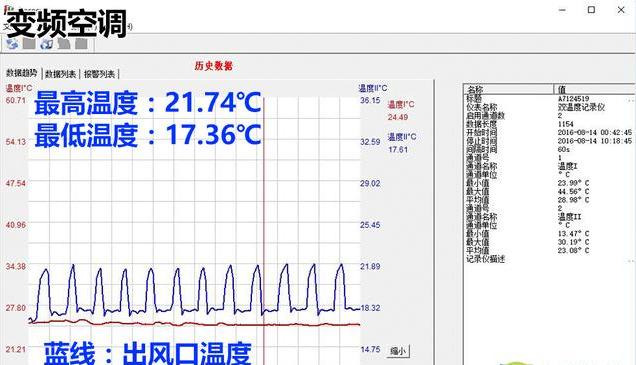
Task: Click the 历史数据 heading
Action: coord(213,66)
